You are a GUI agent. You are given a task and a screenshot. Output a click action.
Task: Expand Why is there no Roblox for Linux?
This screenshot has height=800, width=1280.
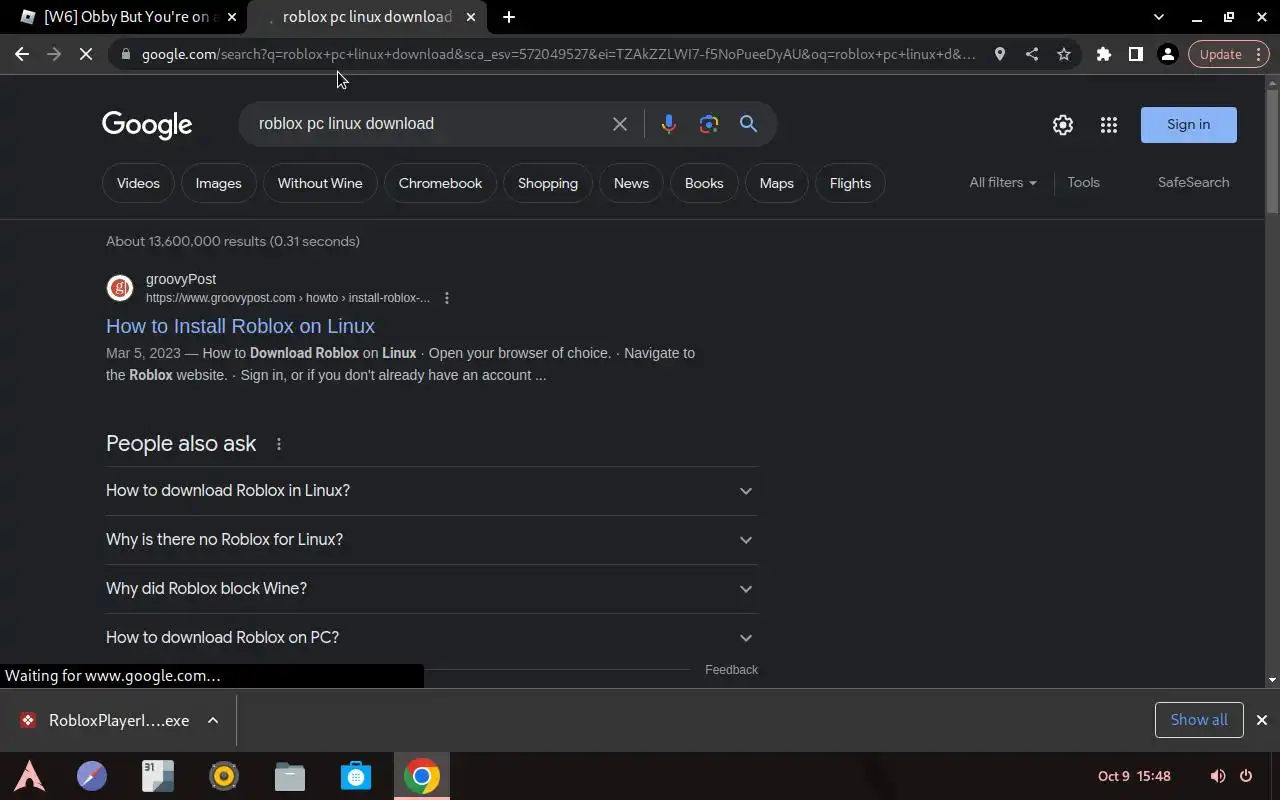click(x=432, y=540)
